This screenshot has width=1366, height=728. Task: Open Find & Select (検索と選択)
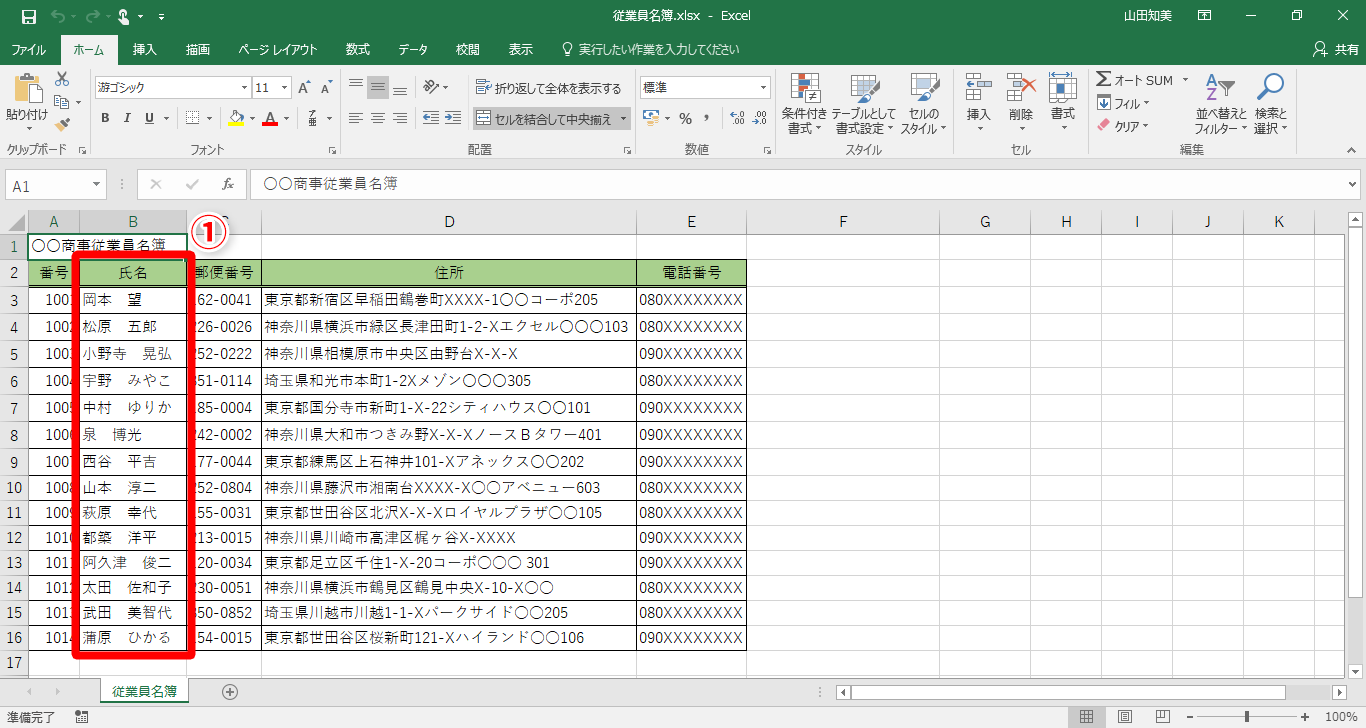[x=1270, y=103]
